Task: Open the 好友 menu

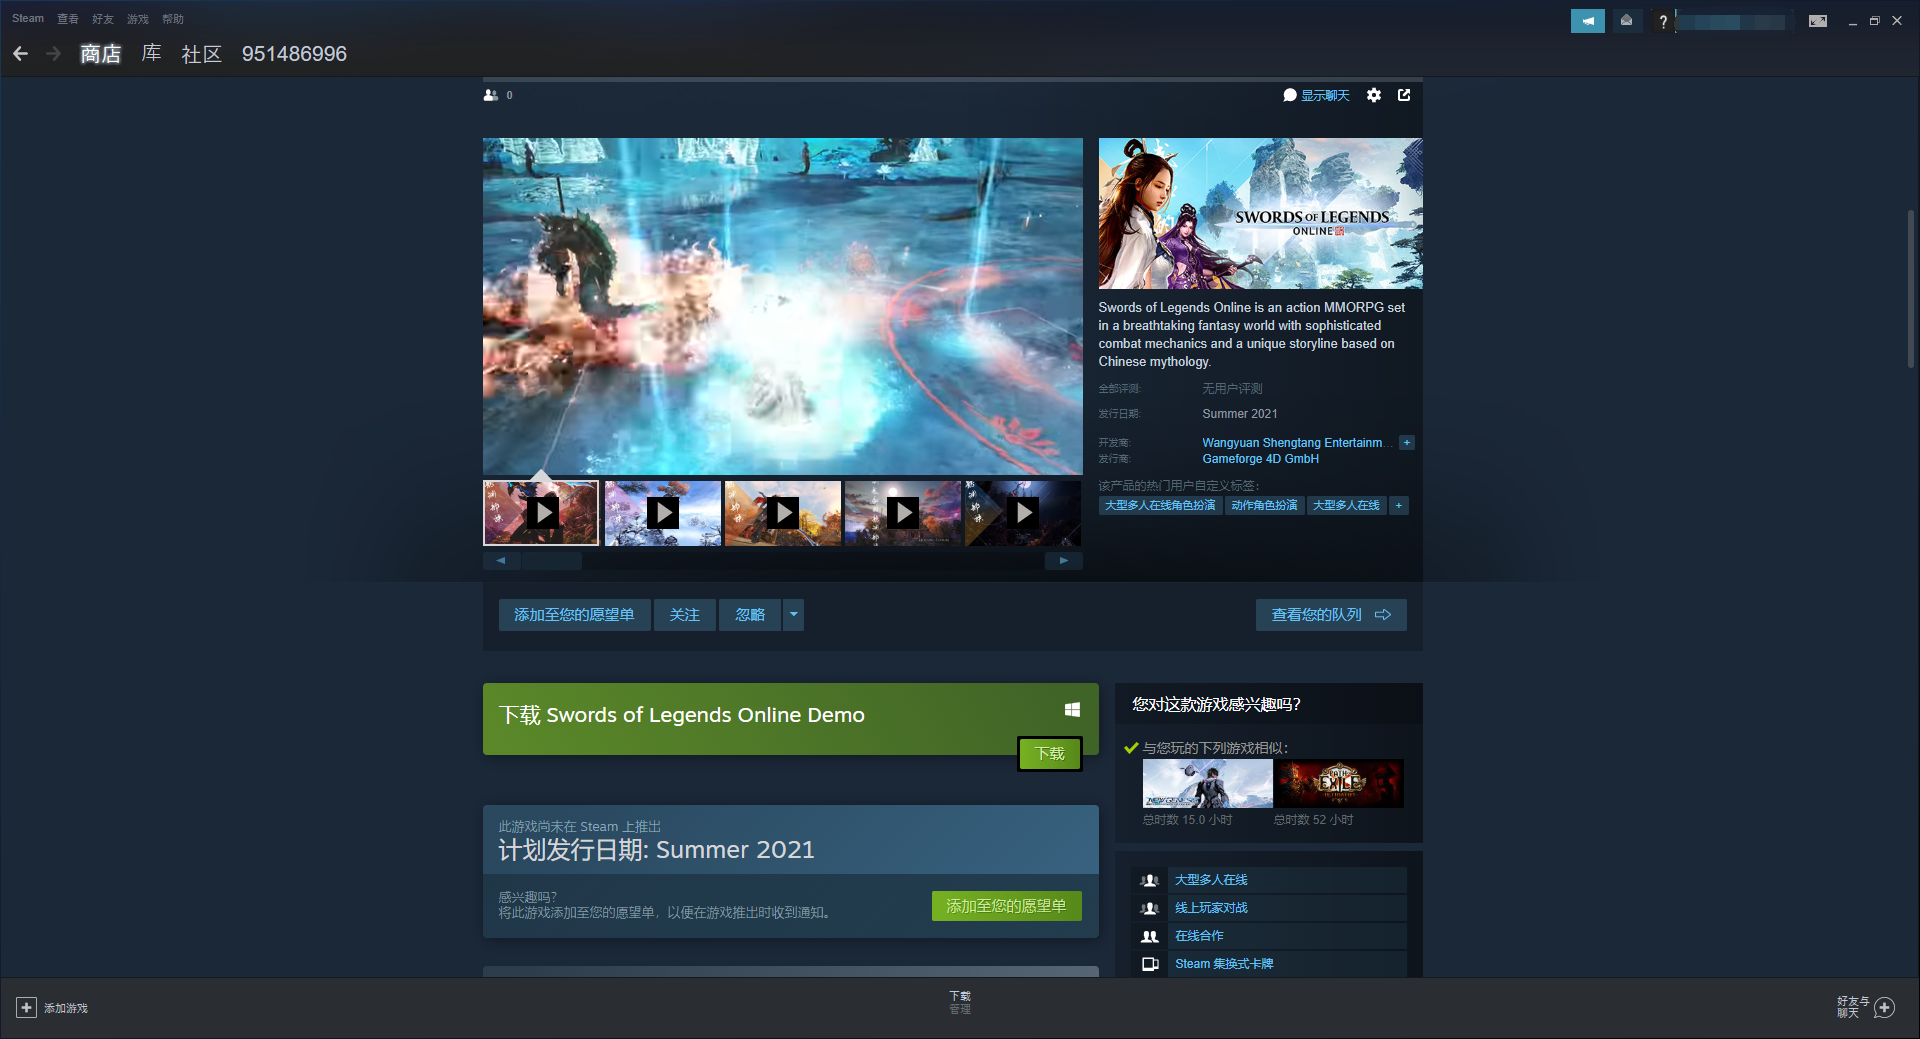Action: [x=103, y=19]
